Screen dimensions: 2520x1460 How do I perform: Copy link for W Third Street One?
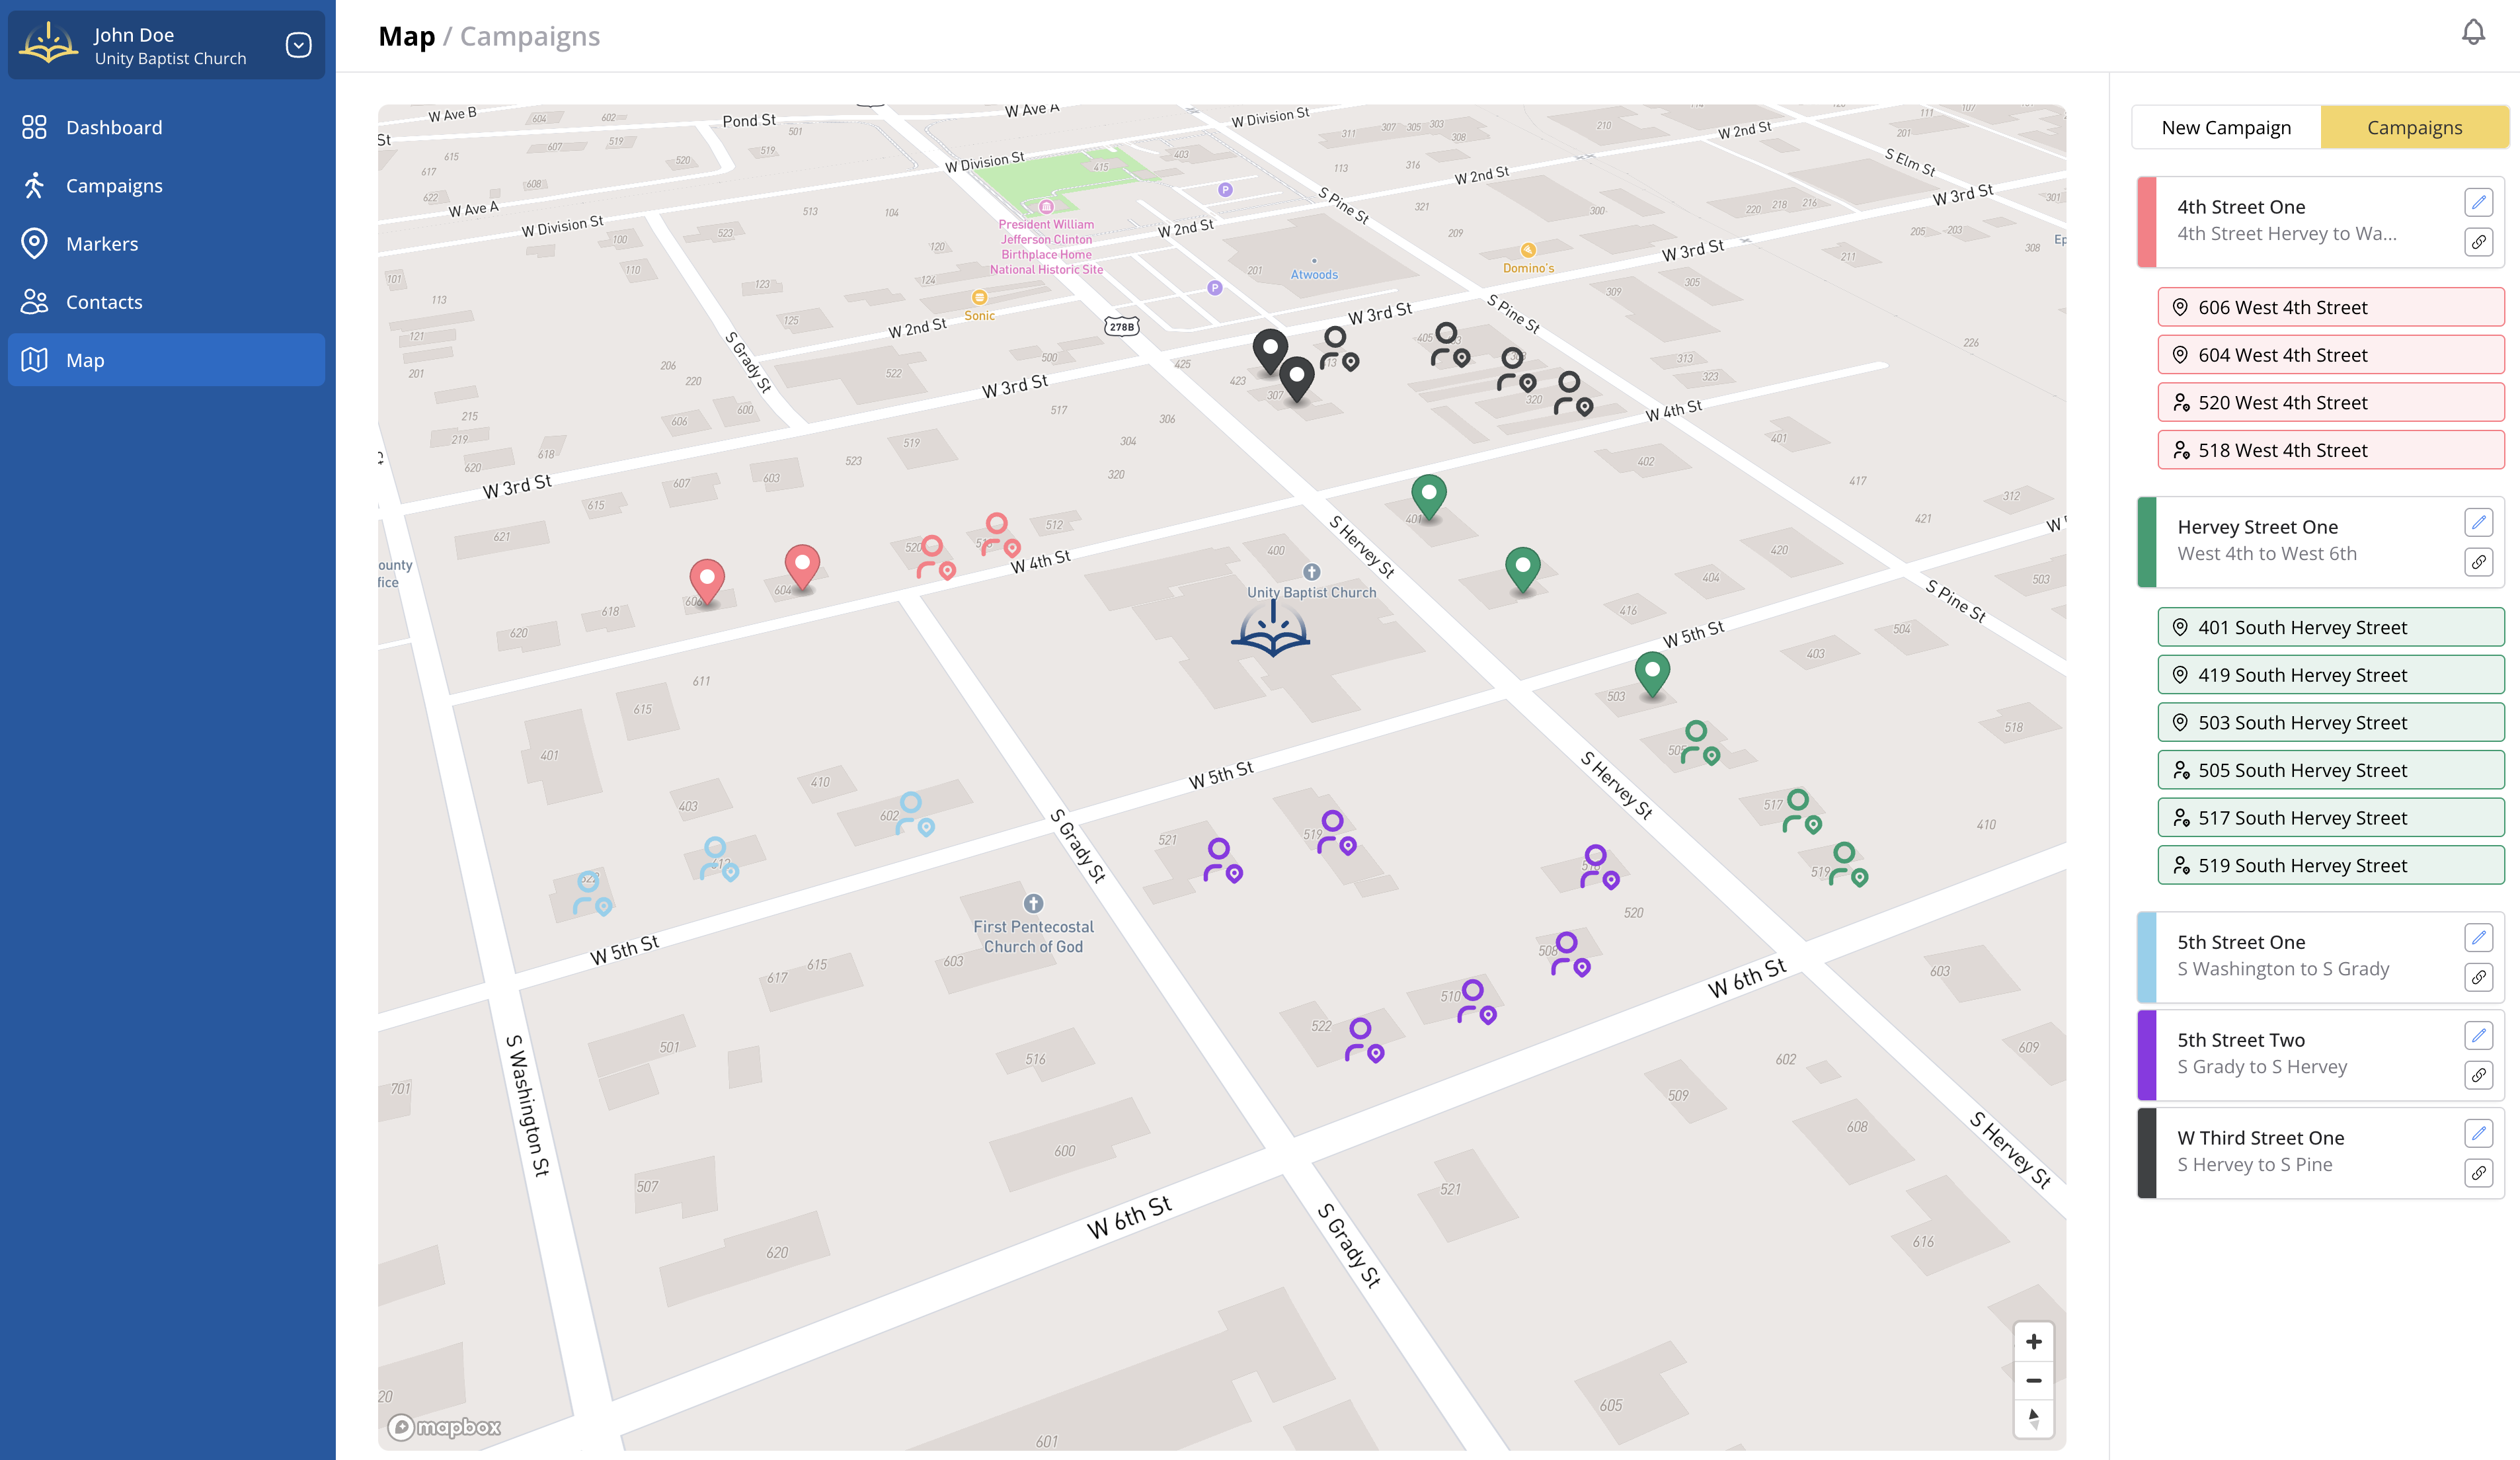pos(2478,1173)
